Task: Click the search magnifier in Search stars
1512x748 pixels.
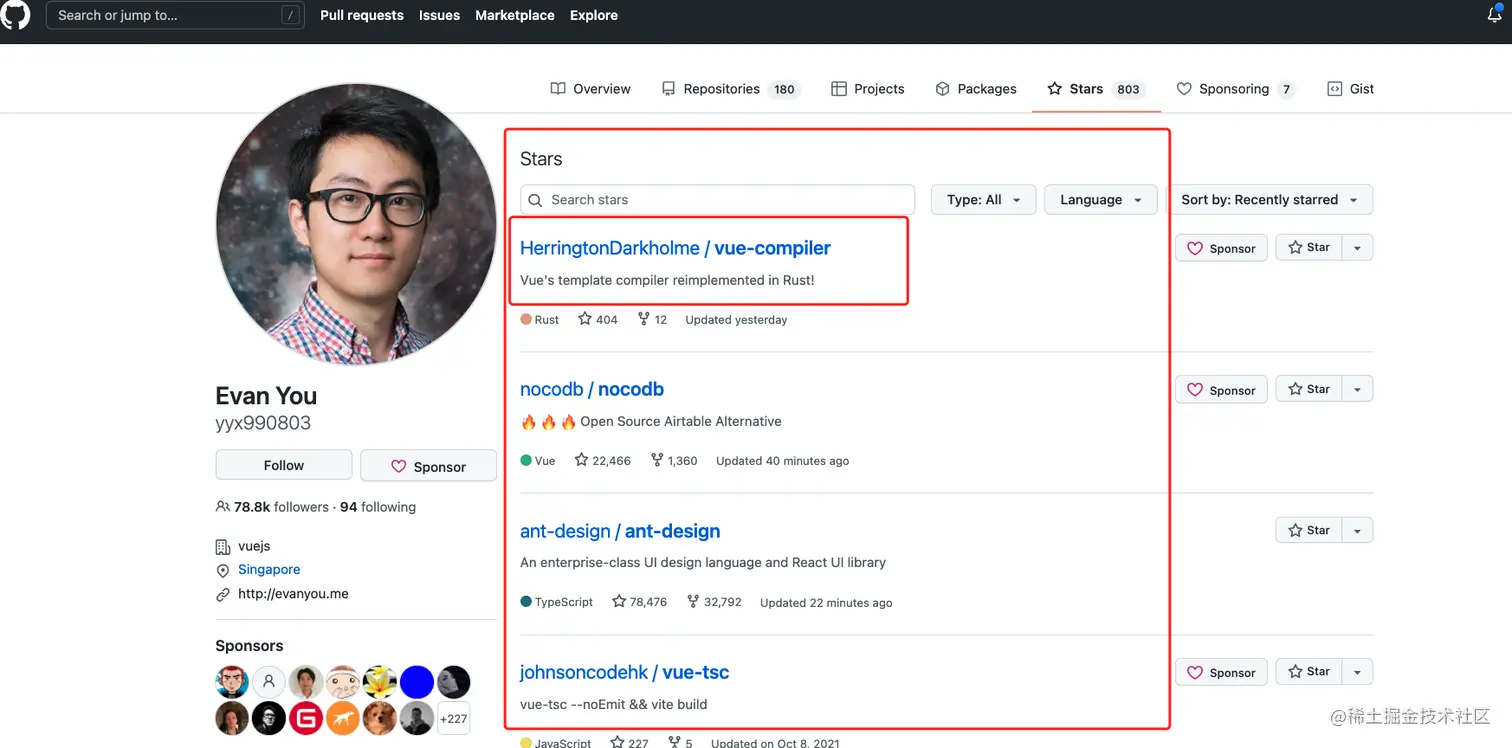Action: (536, 200)
